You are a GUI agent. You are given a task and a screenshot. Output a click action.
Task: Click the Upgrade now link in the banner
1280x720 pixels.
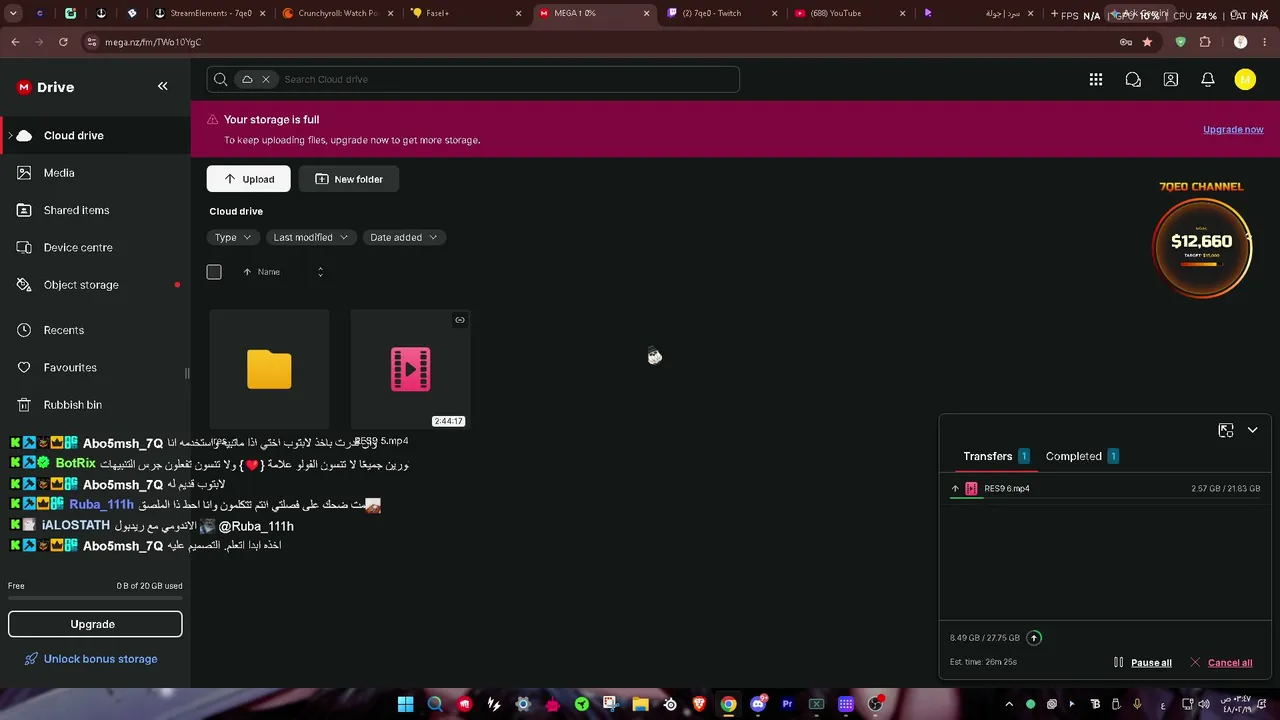(1233, 129)
